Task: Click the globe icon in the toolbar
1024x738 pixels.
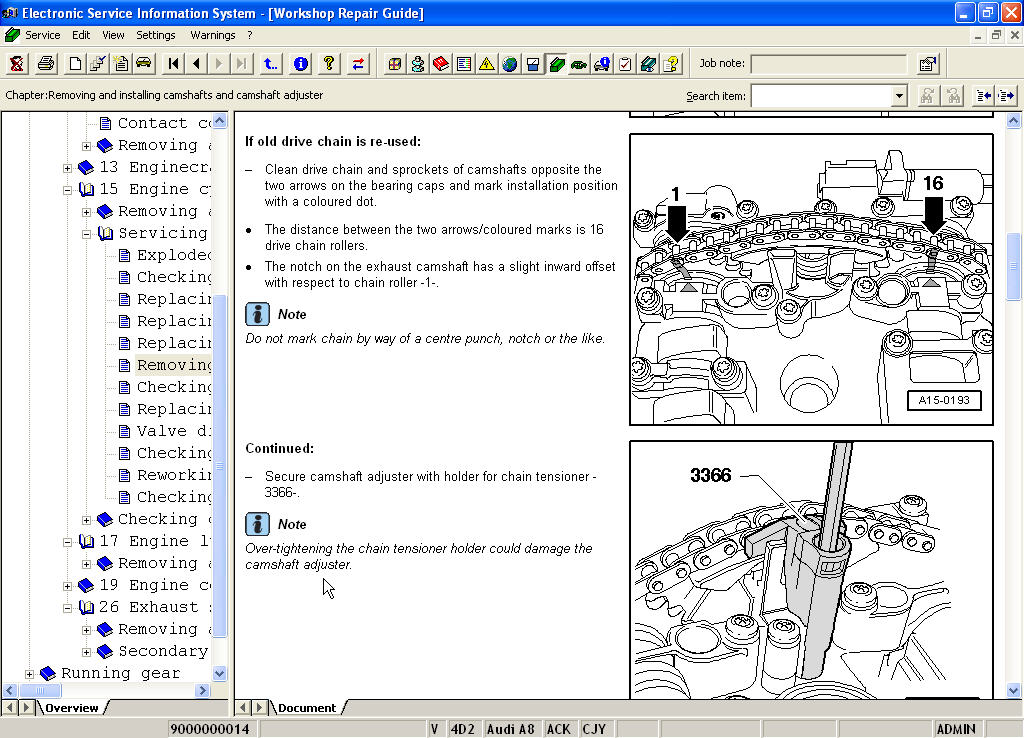Action: tap(510, 64)
